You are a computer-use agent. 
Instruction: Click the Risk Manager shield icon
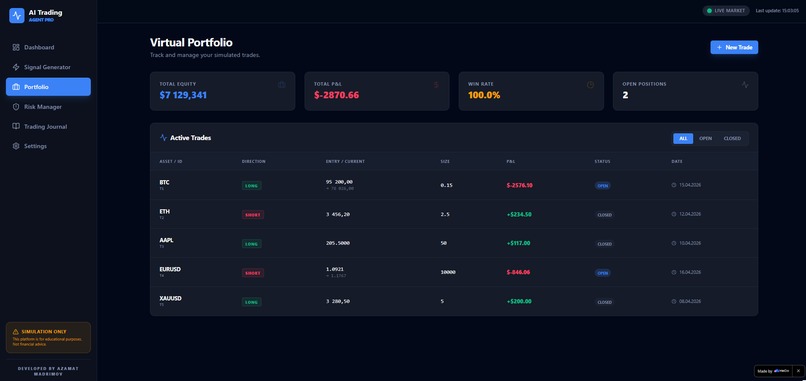[16, 107]
